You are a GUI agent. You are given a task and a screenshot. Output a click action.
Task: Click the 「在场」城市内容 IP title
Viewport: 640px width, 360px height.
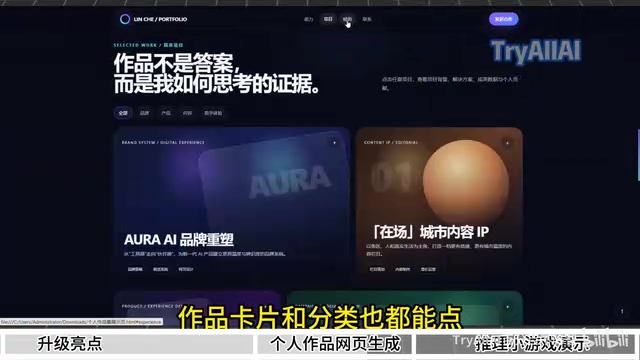pyautogui.click(x=430, y=232)
